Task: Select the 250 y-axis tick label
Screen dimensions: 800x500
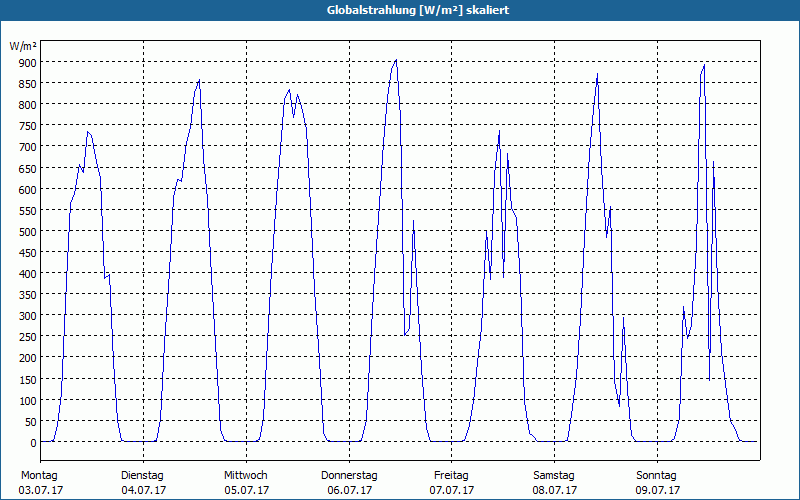Action: tap(29, 338)
